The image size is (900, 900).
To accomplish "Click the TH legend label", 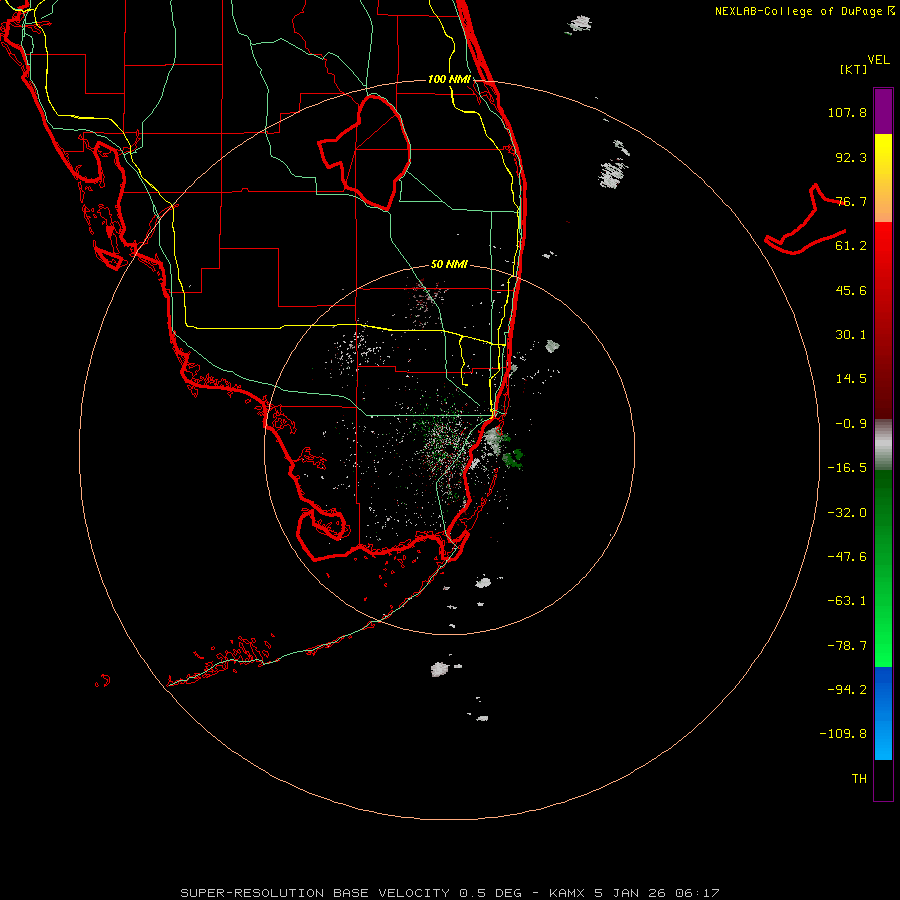I will 859,779.
